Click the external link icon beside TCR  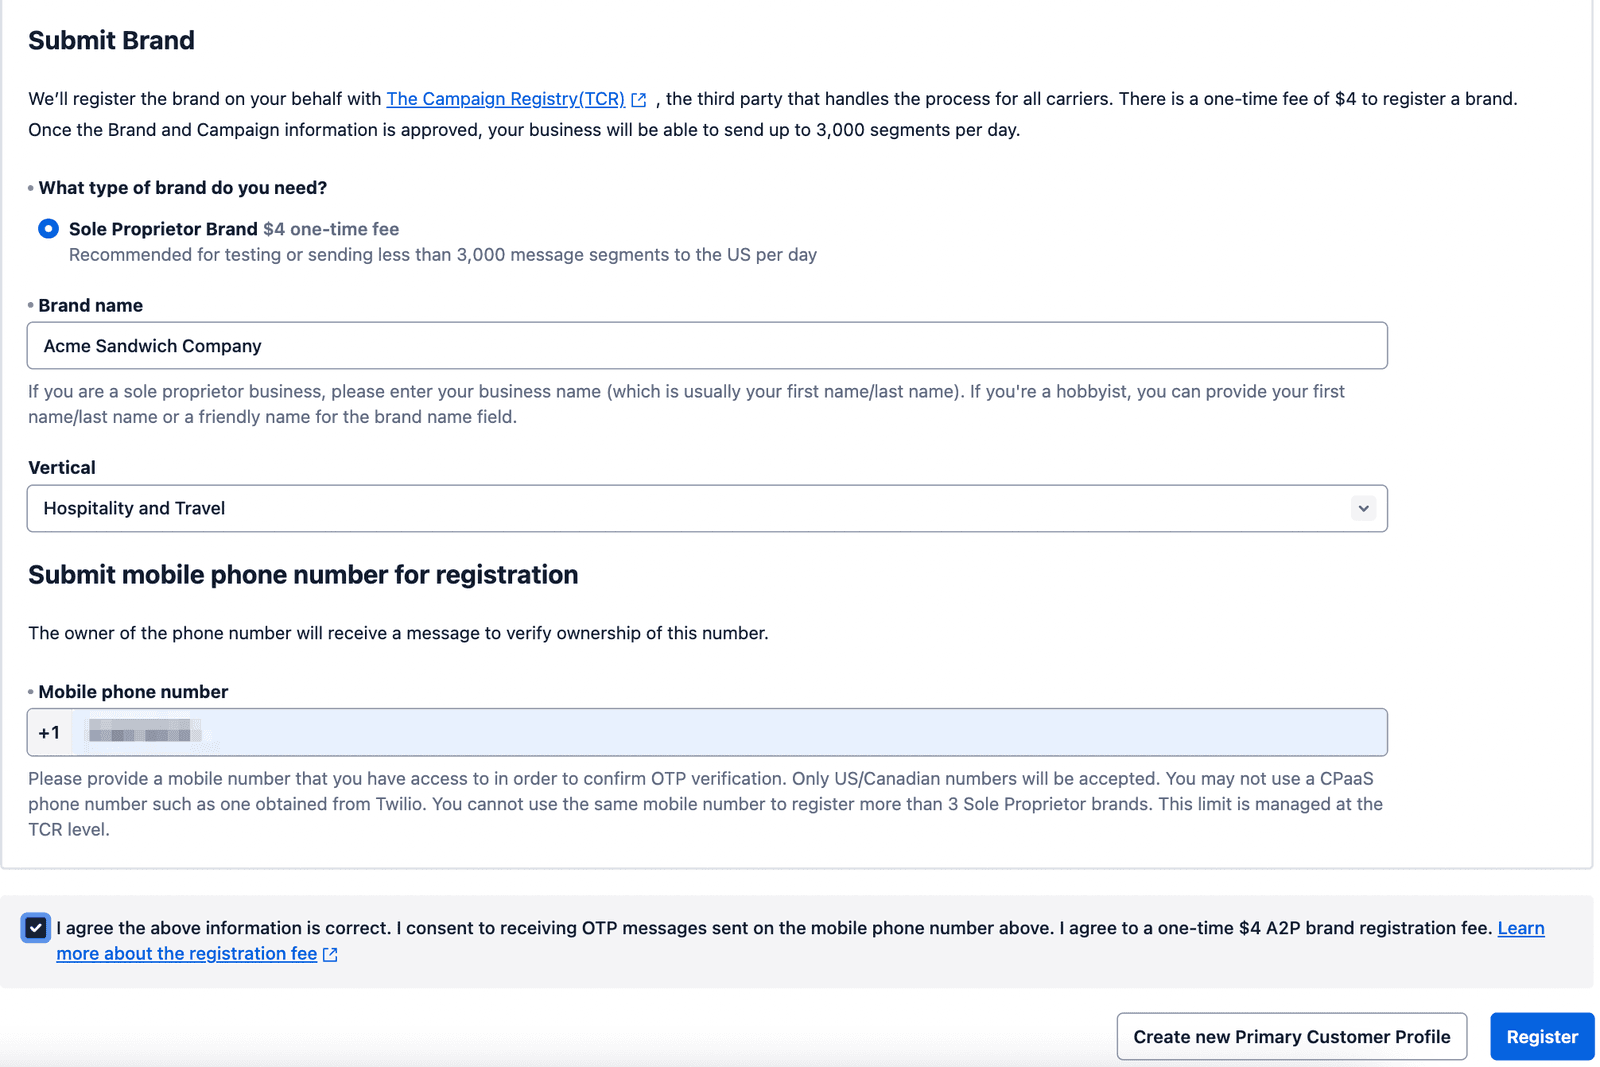coord(639,99)
